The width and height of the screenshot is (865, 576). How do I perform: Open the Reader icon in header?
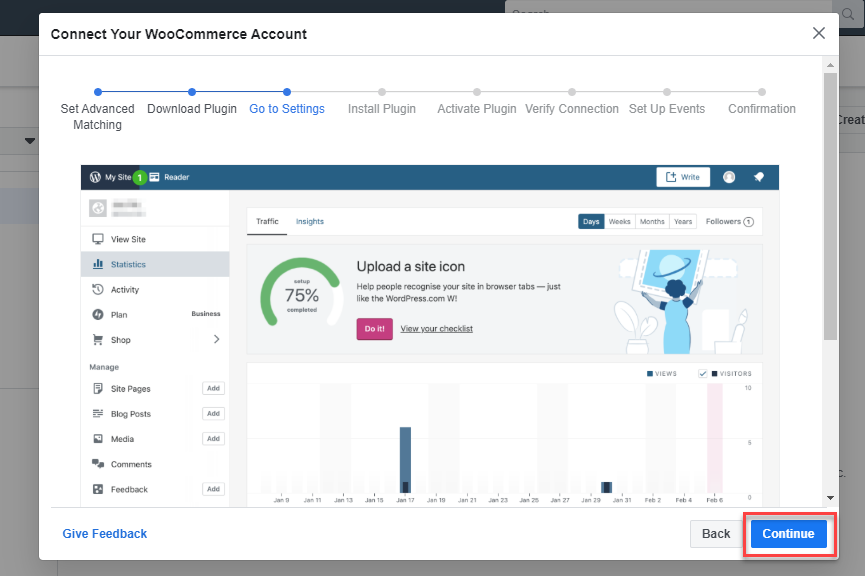pos(154,177)
